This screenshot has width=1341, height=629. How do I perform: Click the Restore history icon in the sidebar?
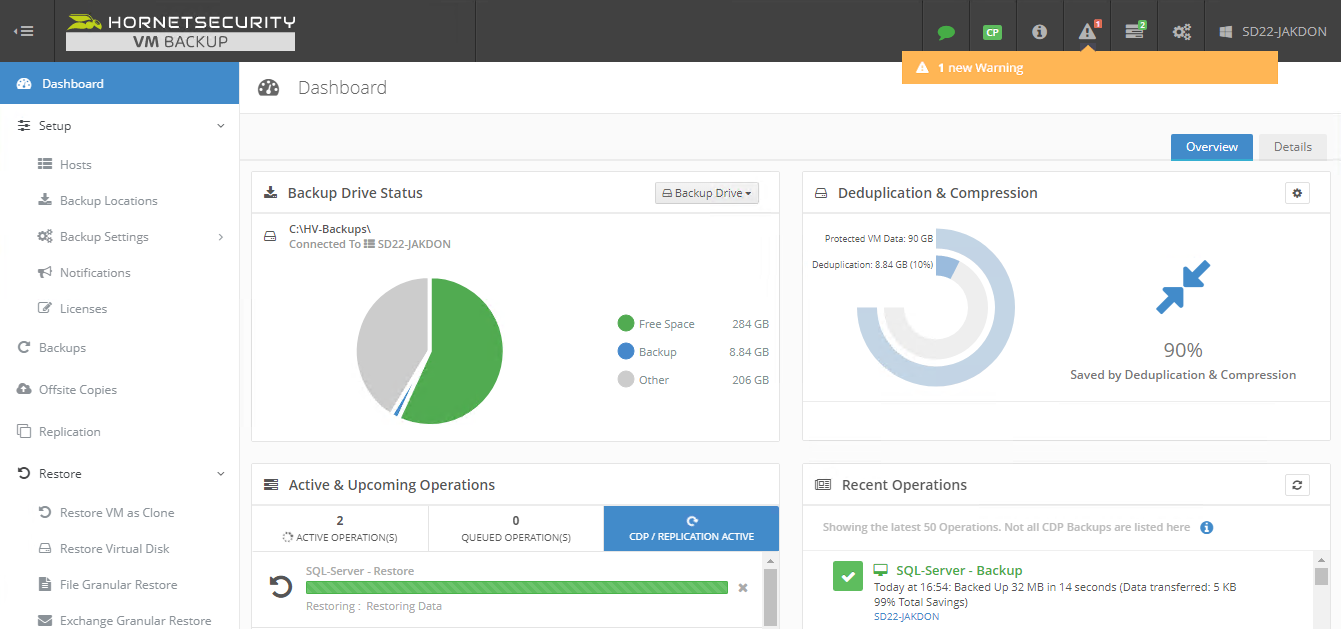pyautogui.click(x=24, y=474)
